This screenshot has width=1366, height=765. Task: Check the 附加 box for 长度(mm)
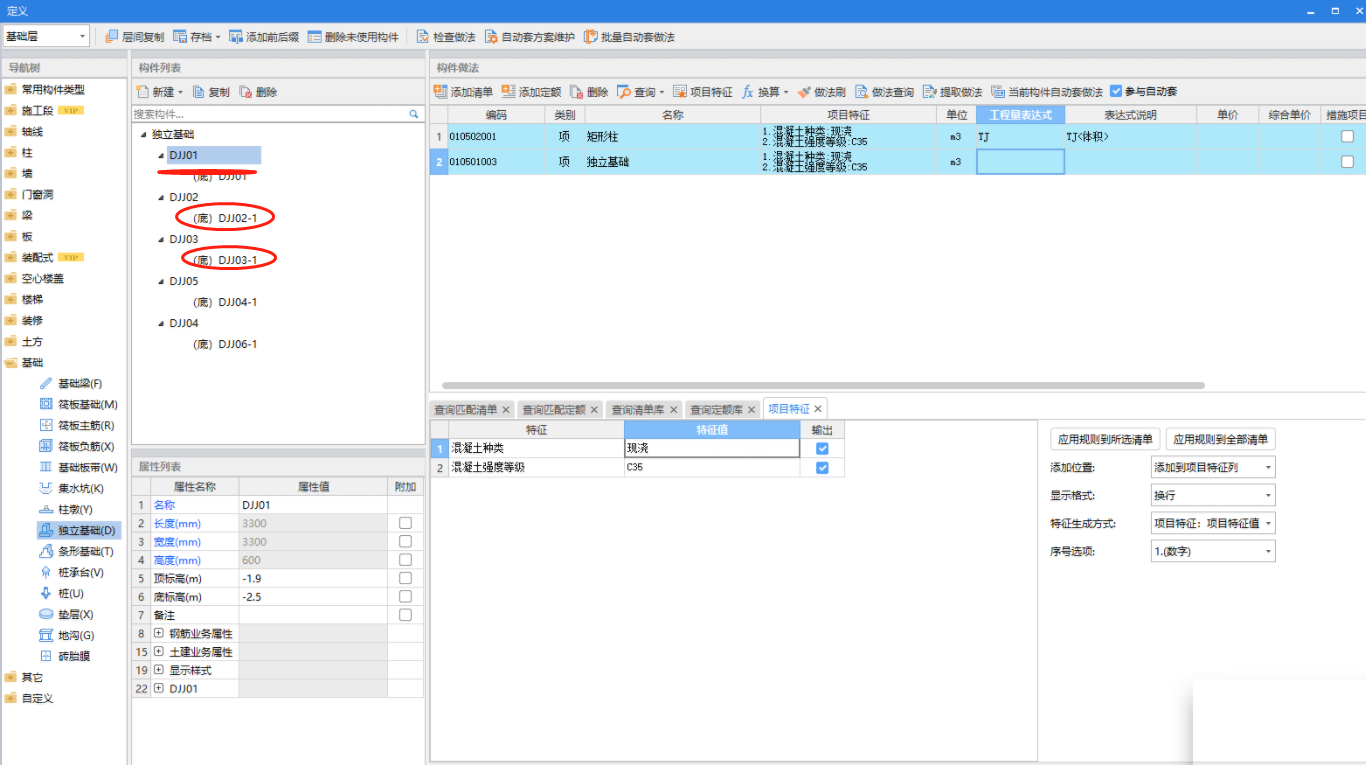405,523
